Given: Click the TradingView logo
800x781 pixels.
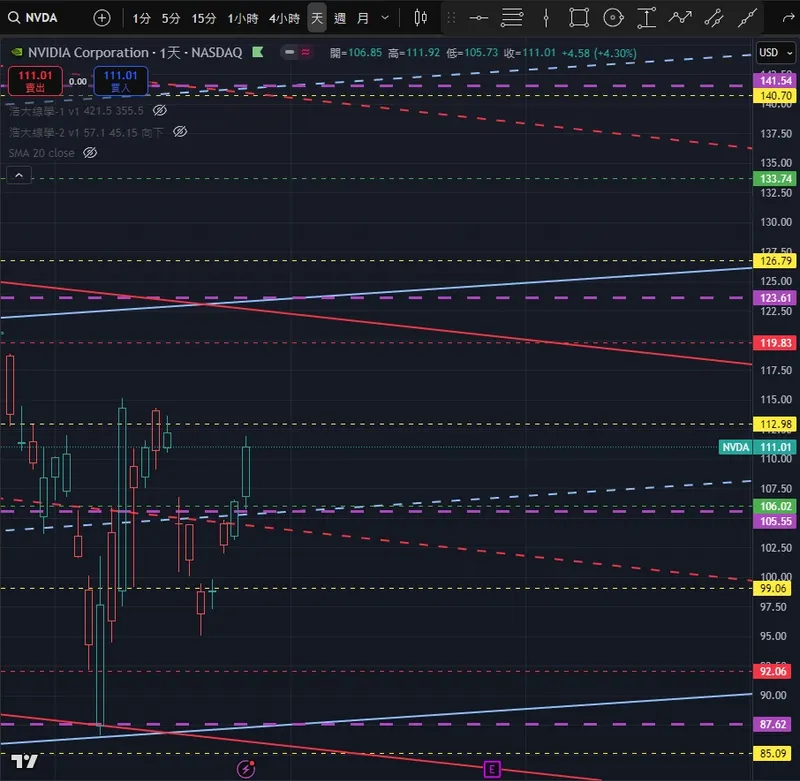Looking at the screenshot, I should pyautogui.click(x=24, y=762).
